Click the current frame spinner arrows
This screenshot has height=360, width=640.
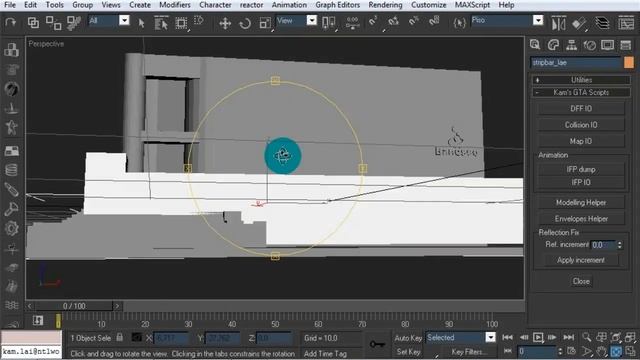(560, 351)
